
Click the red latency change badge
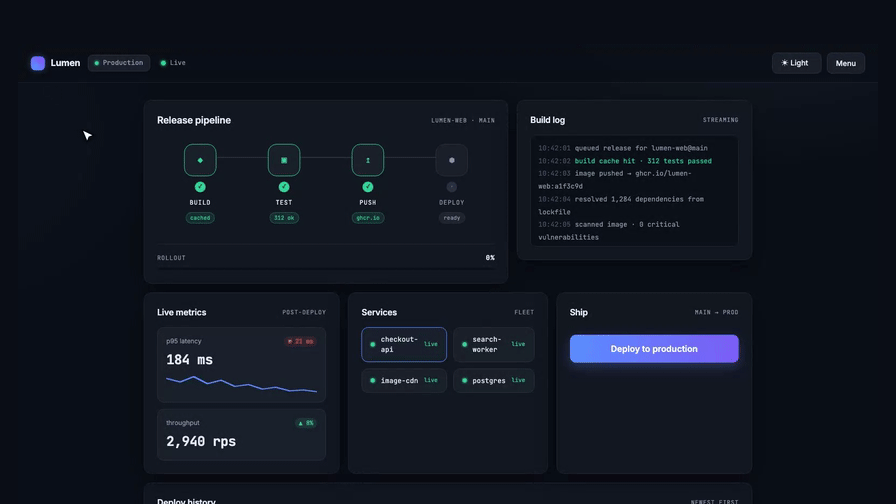pyautogui.click(x=300, y=342)
